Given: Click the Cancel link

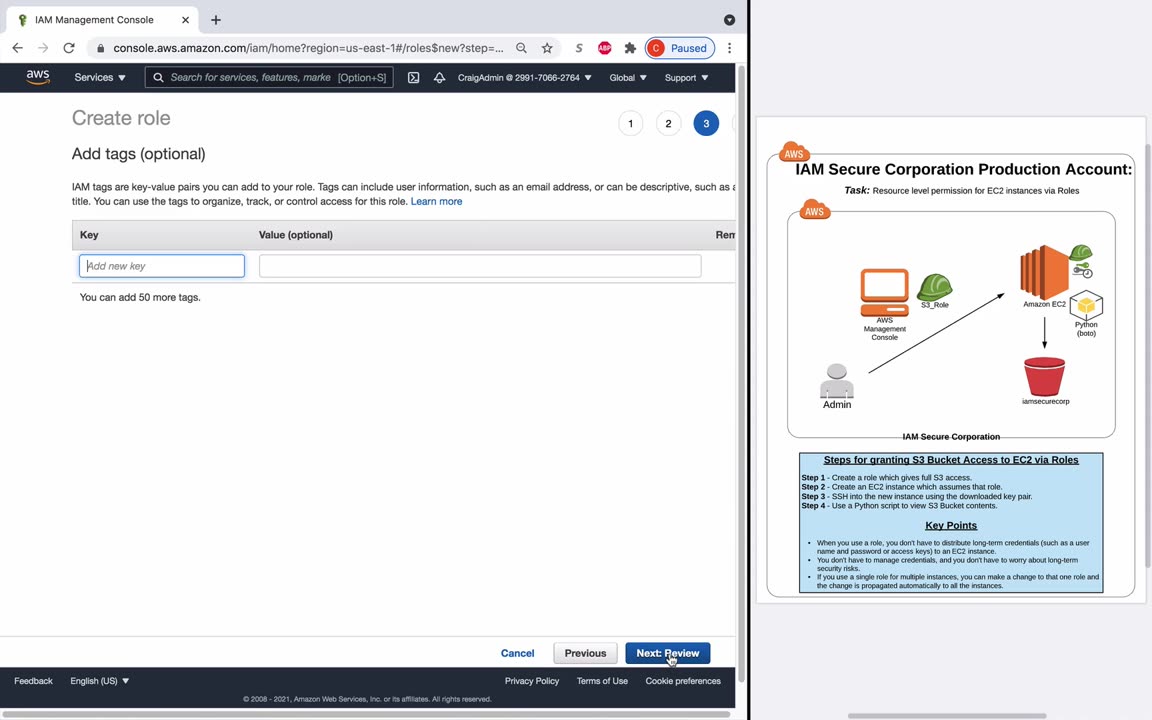Looking at the screenshot, I should 517,653.
